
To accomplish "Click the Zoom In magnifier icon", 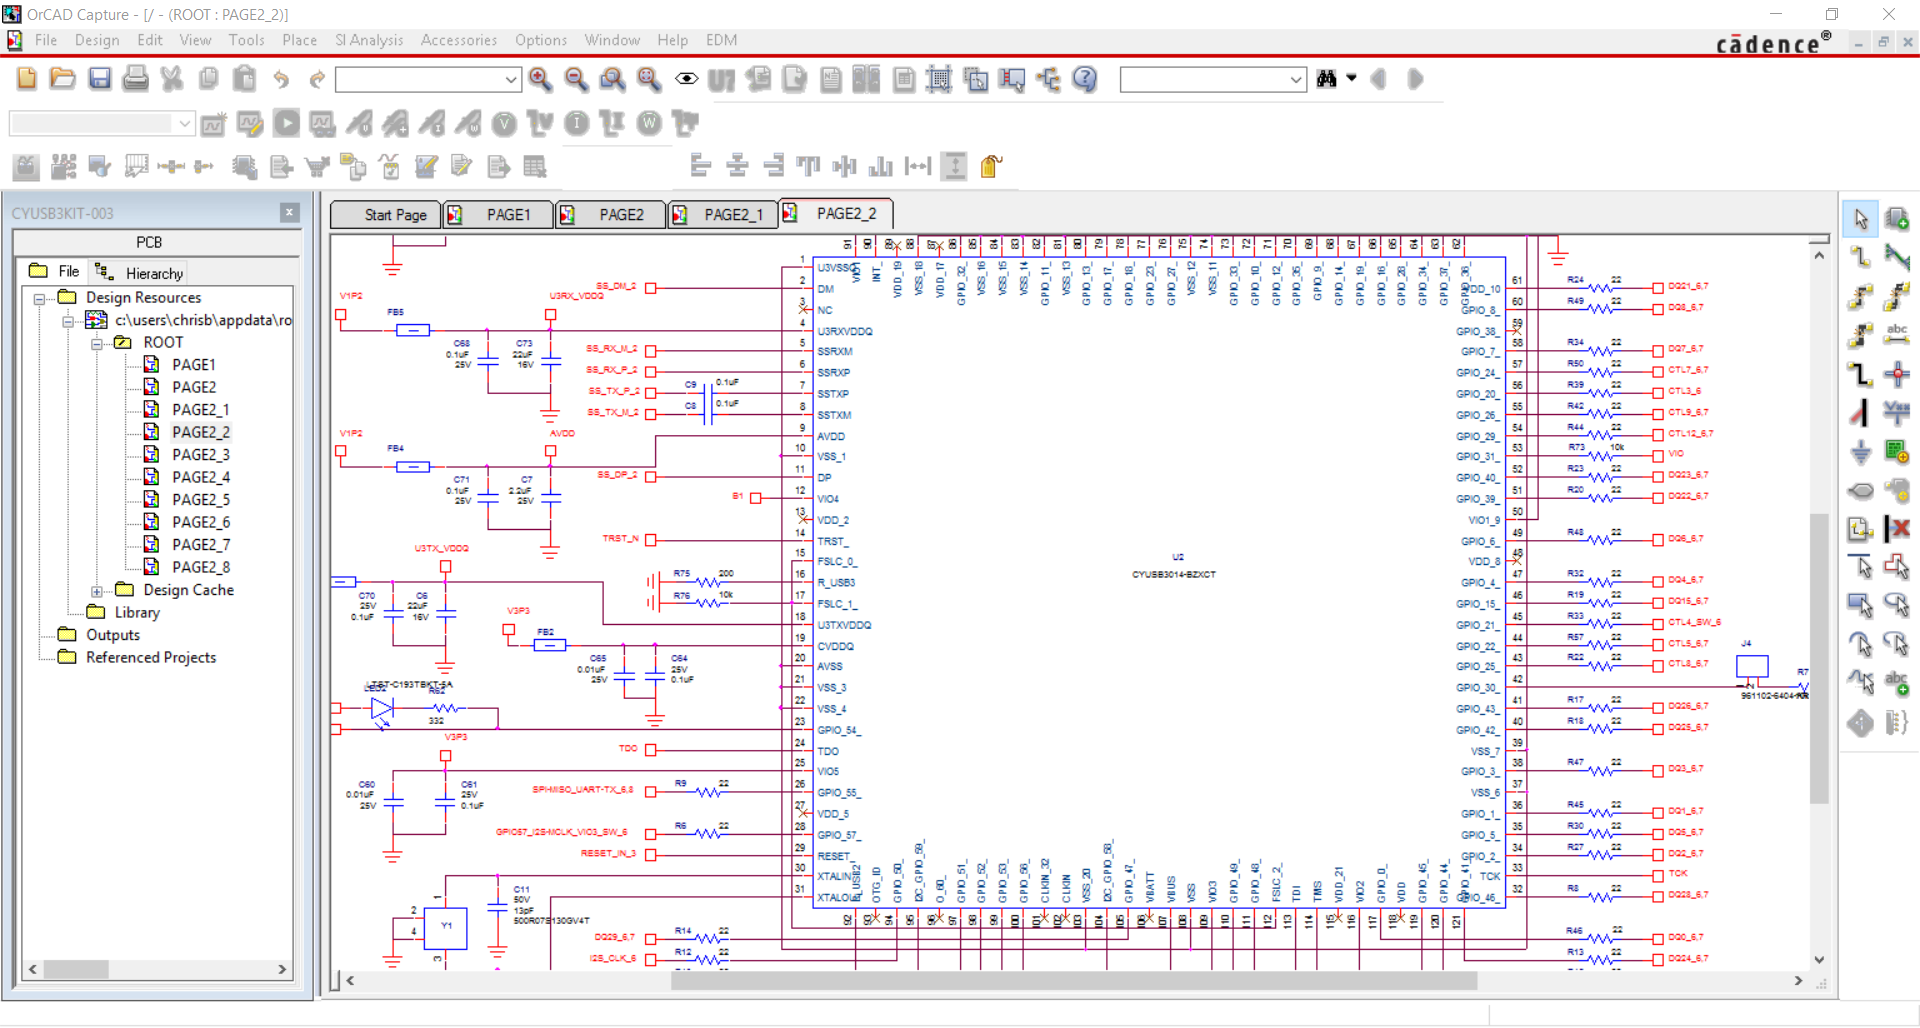I will [x=541, y=79].
